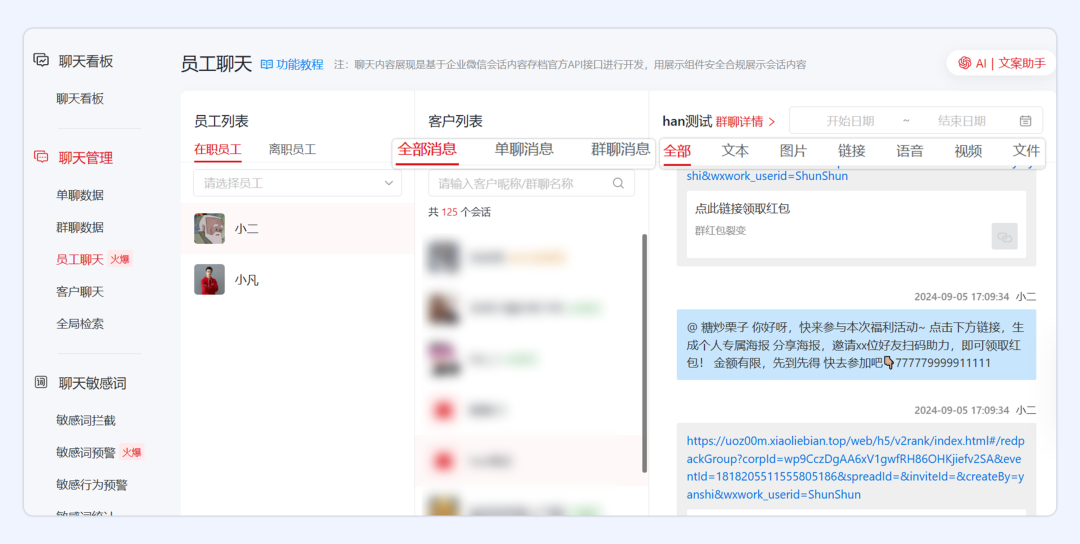Select employee 小凡 from the list
Viewport: 1080px width, 544px height.
[x=246, y=280]
